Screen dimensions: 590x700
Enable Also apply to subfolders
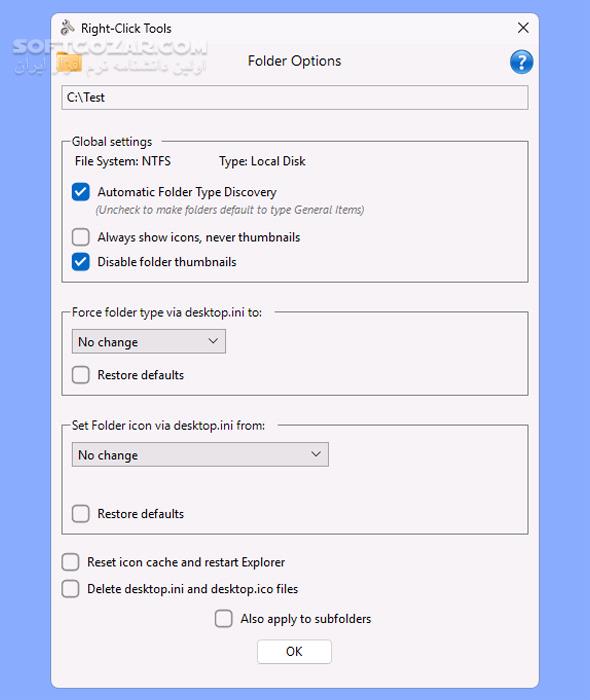(224, 619)
